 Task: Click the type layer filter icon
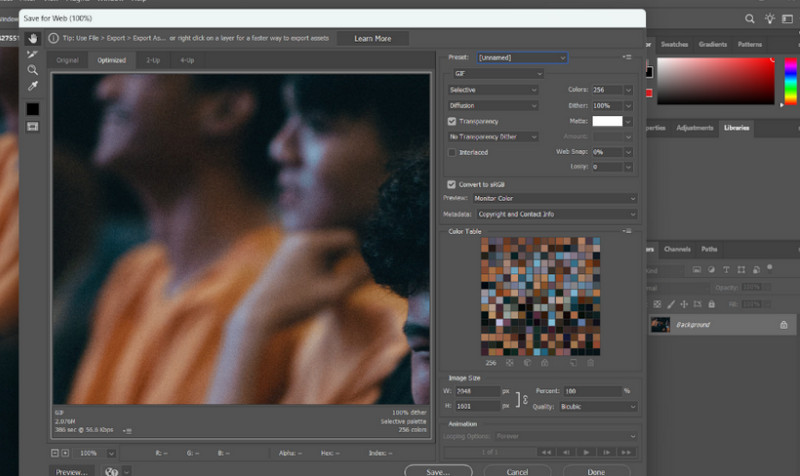(726, 269)
